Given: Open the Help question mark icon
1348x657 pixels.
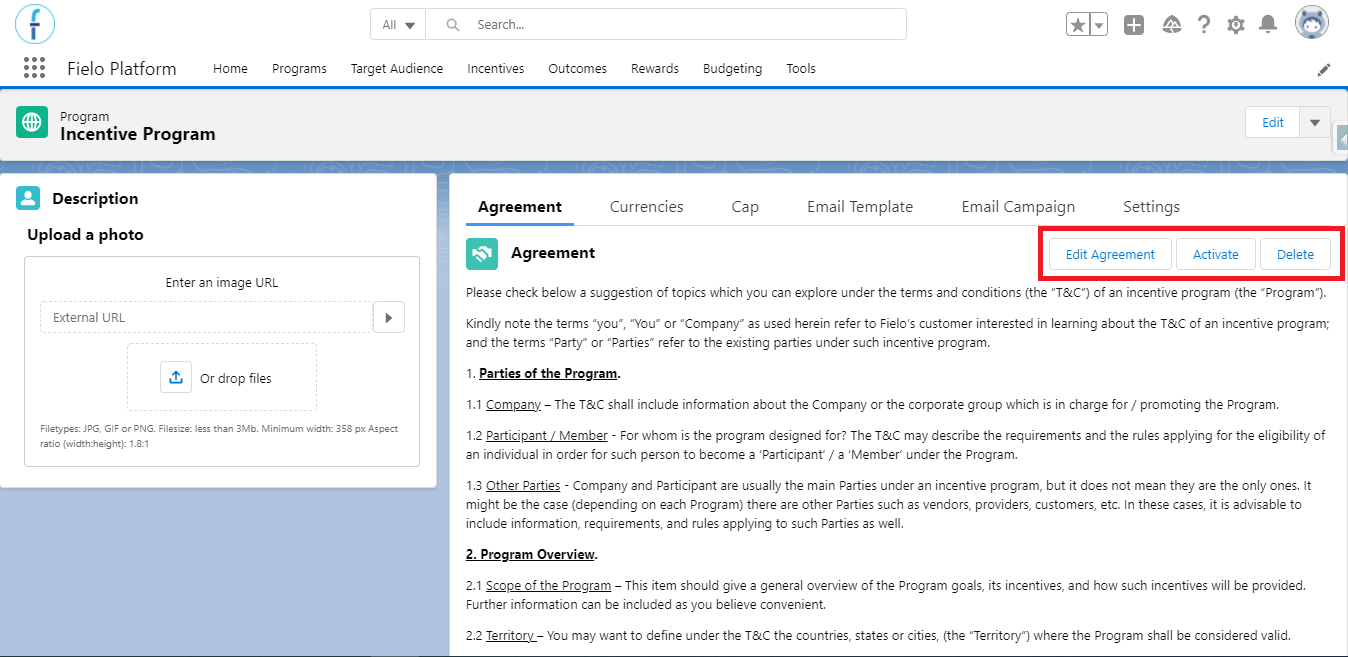Looking at the screenshot, I should (1204, 24).
